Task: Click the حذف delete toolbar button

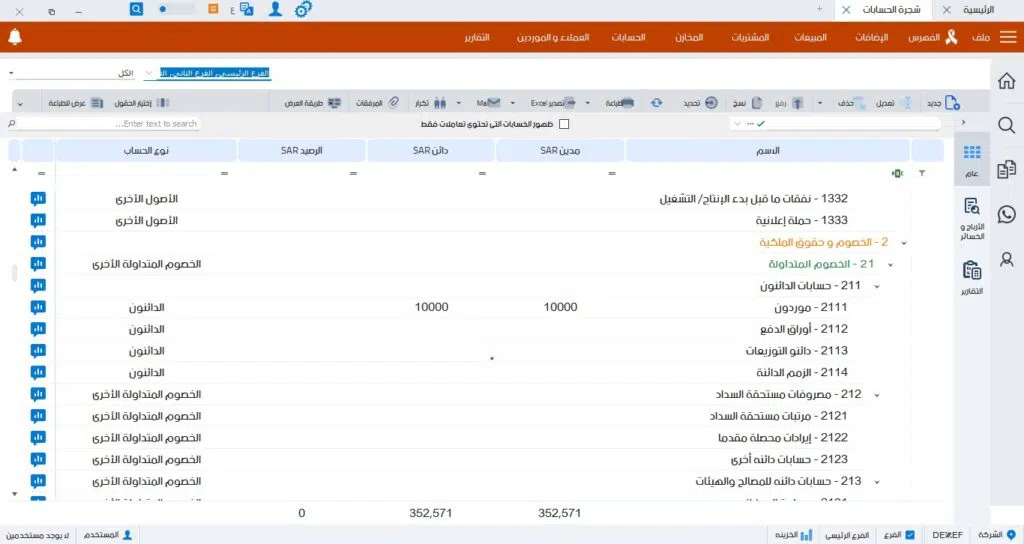Action: point(852,103)
